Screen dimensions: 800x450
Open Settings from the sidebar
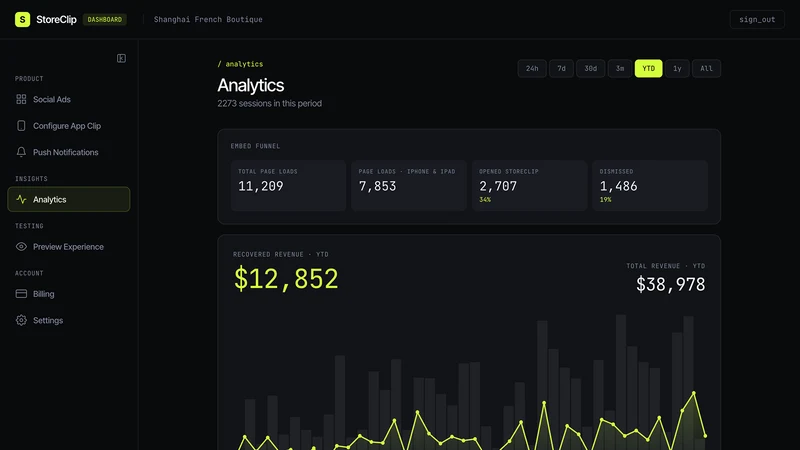69,320
